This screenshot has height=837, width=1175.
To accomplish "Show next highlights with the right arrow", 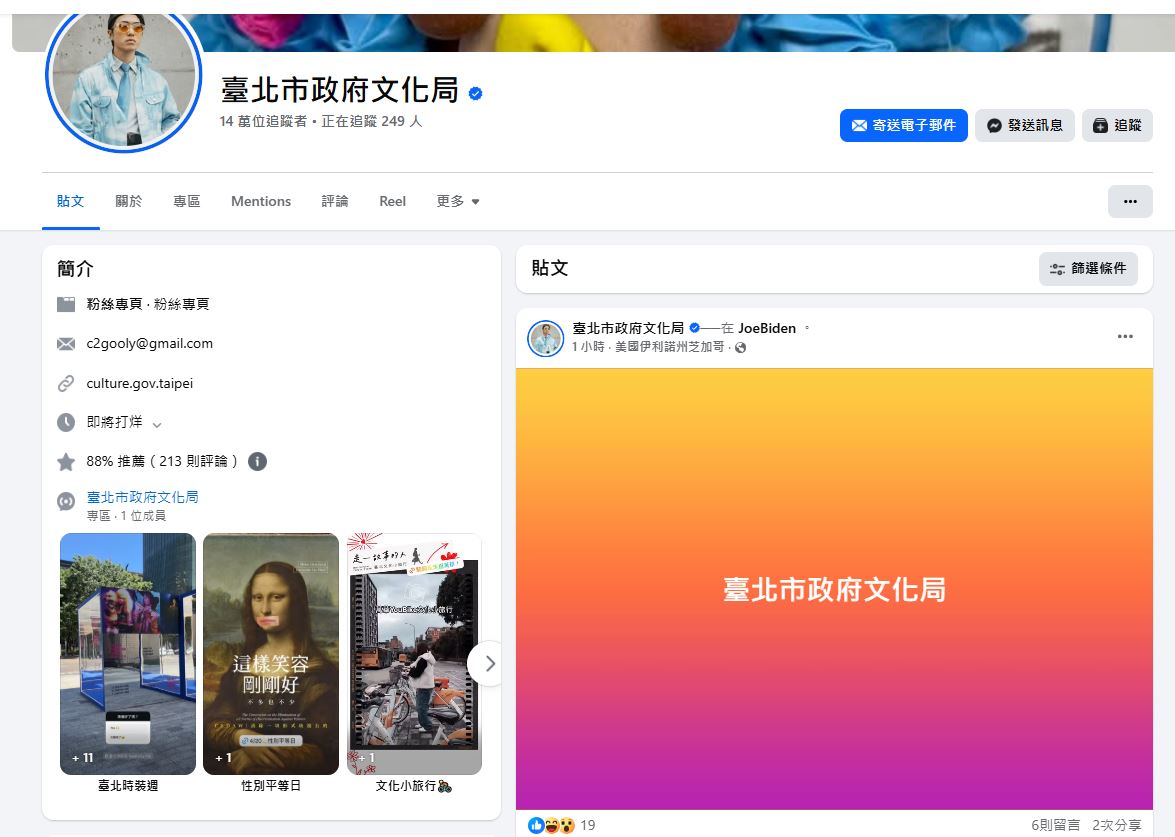I will [489, 664].
